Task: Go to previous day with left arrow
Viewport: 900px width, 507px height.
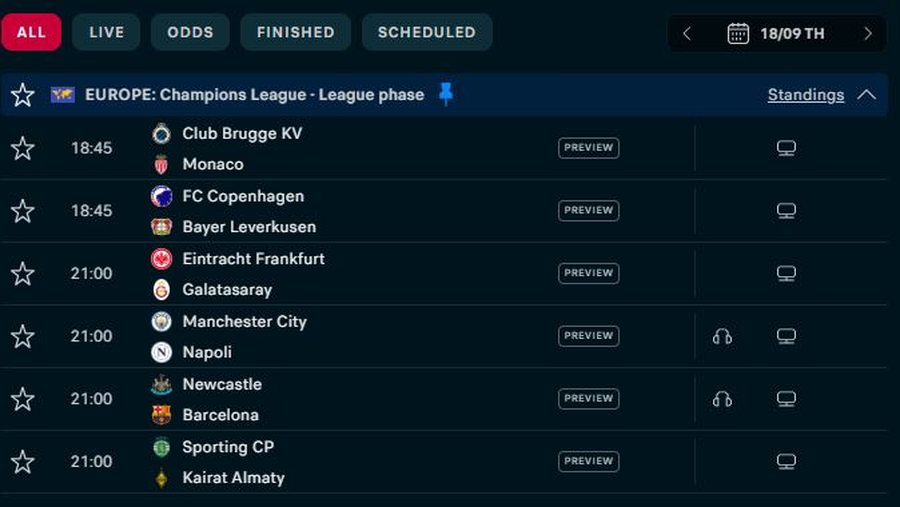Action: [687, 33]
